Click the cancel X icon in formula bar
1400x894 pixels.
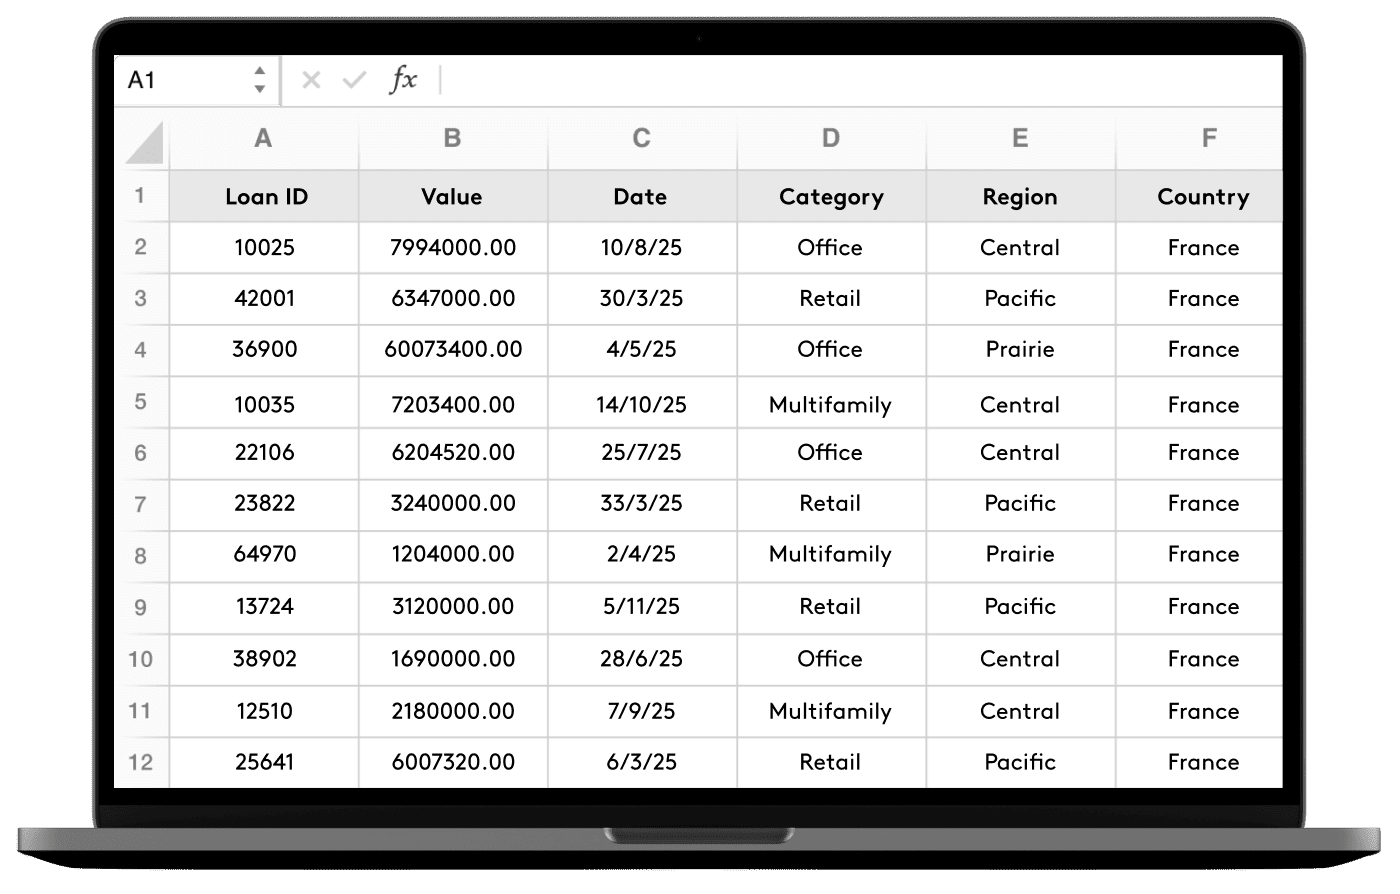[311, 81]
